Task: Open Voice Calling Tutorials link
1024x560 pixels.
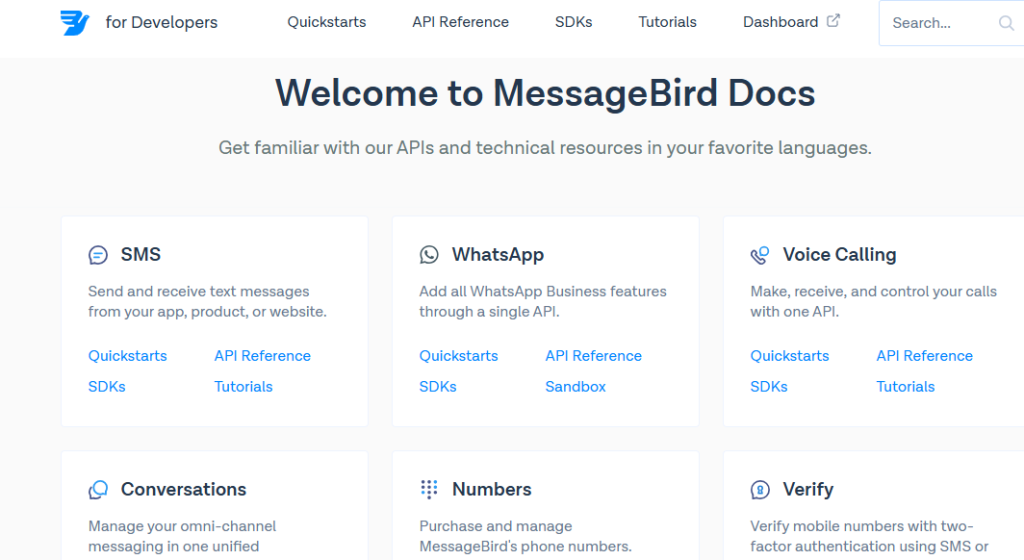Action: tap(906, 386)
